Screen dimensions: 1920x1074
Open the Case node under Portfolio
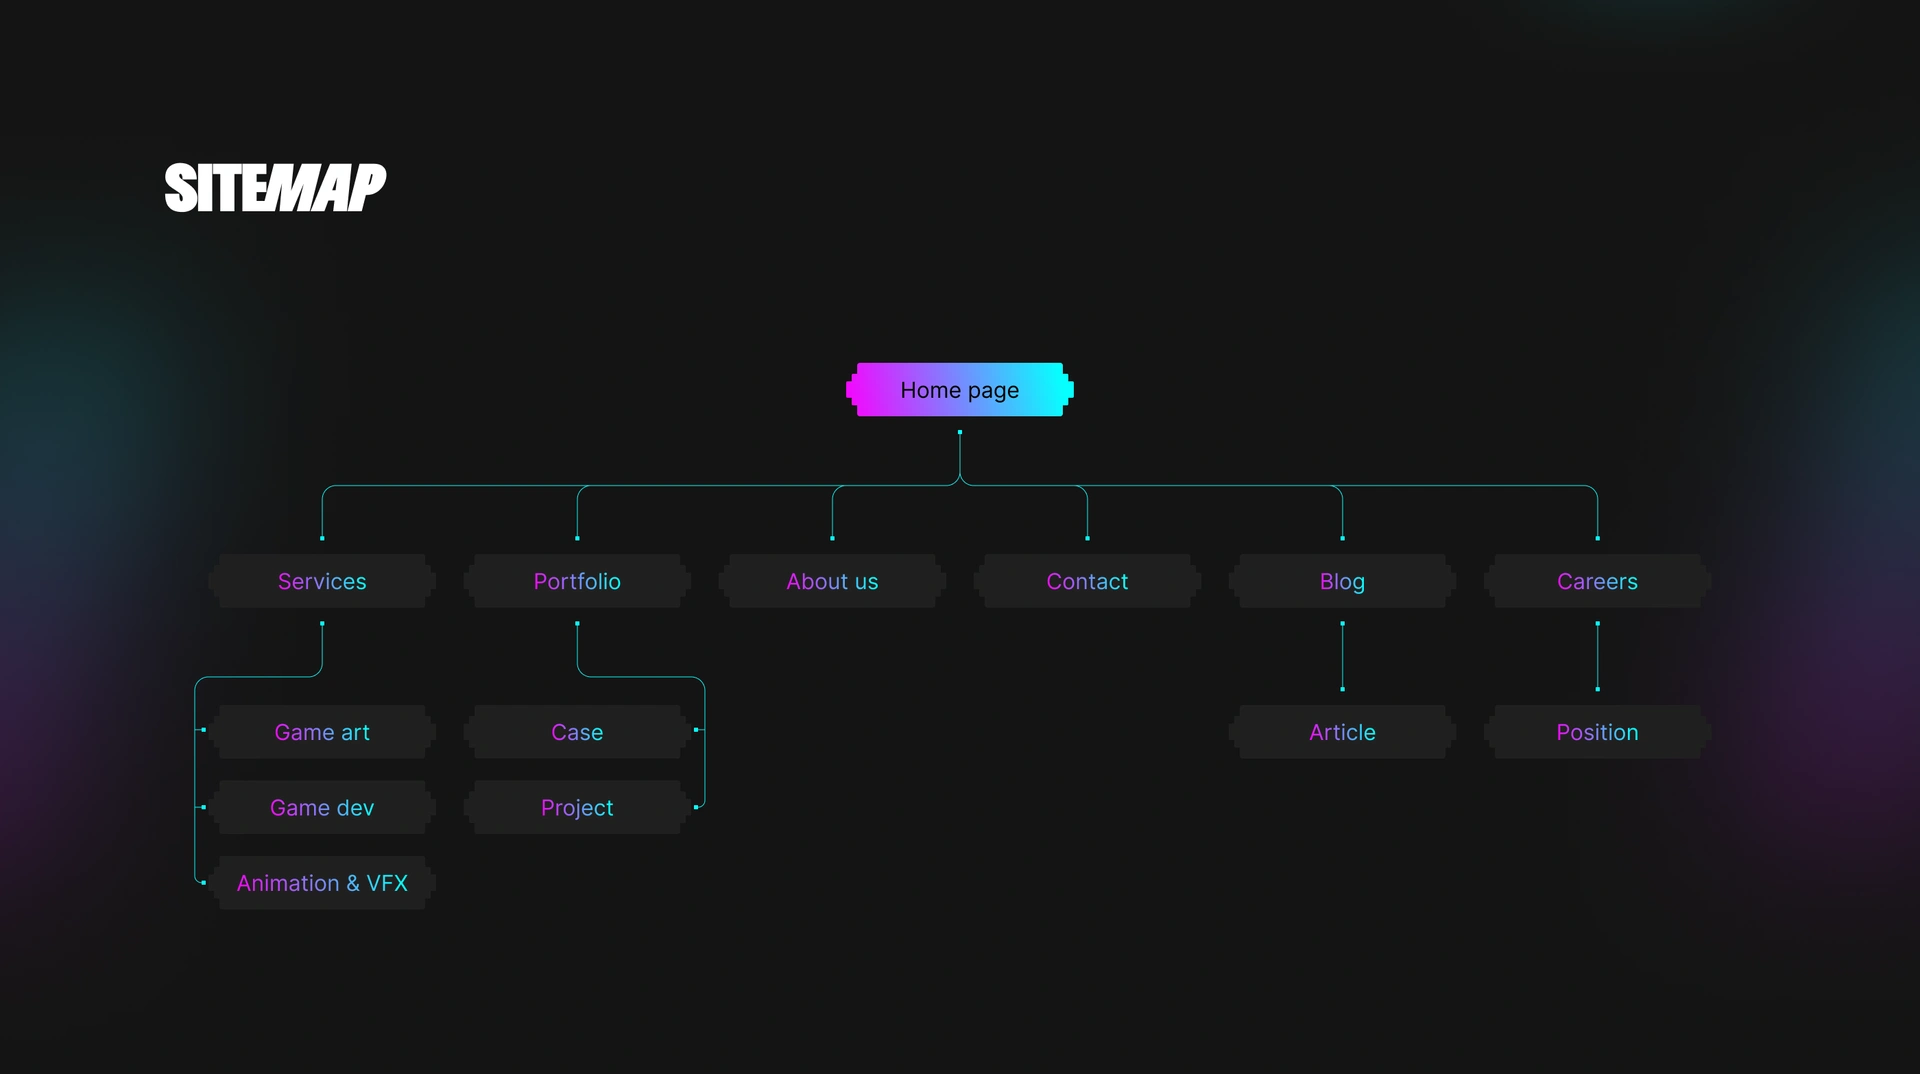[577, 732]
